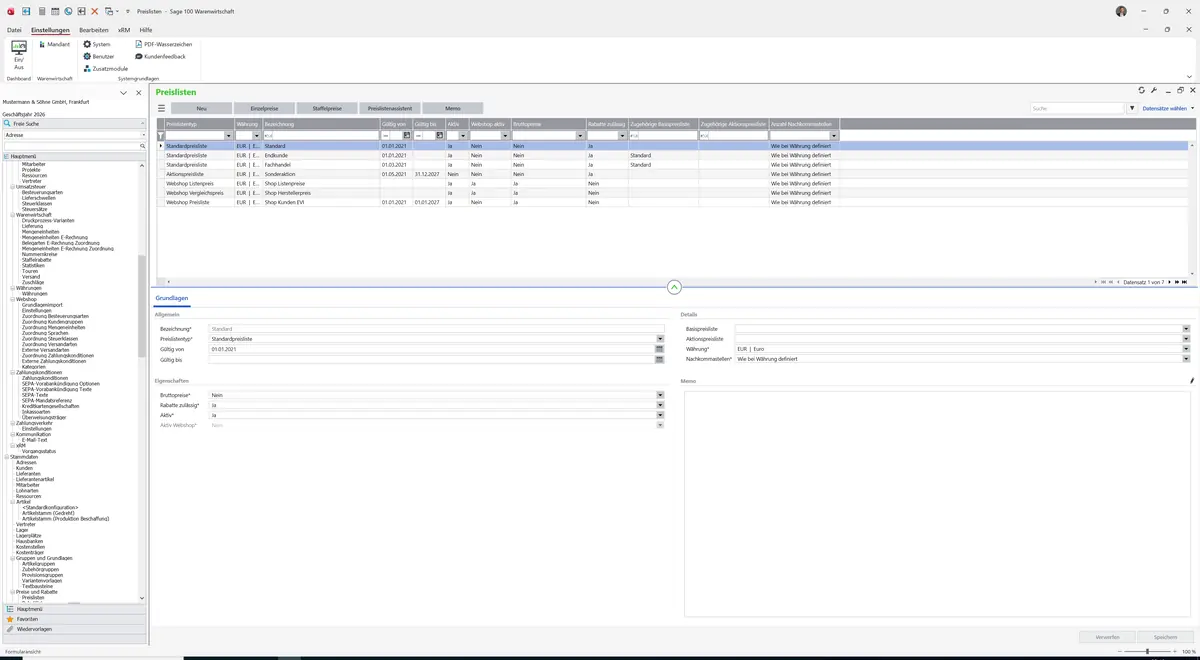Open PDF-Wasserzeichen in the ribbon
Screen dimensions: 1200x660
click(163, 44)
